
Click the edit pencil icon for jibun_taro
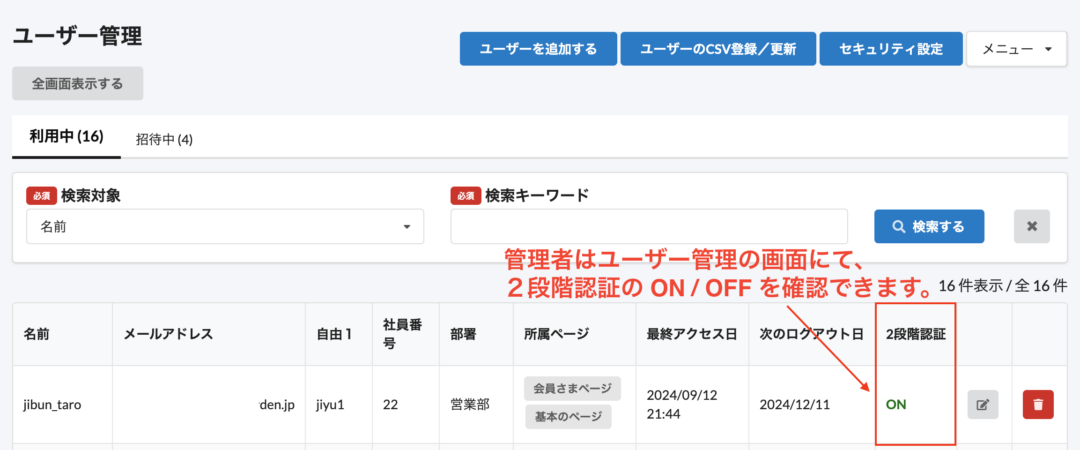pos(982,405)
